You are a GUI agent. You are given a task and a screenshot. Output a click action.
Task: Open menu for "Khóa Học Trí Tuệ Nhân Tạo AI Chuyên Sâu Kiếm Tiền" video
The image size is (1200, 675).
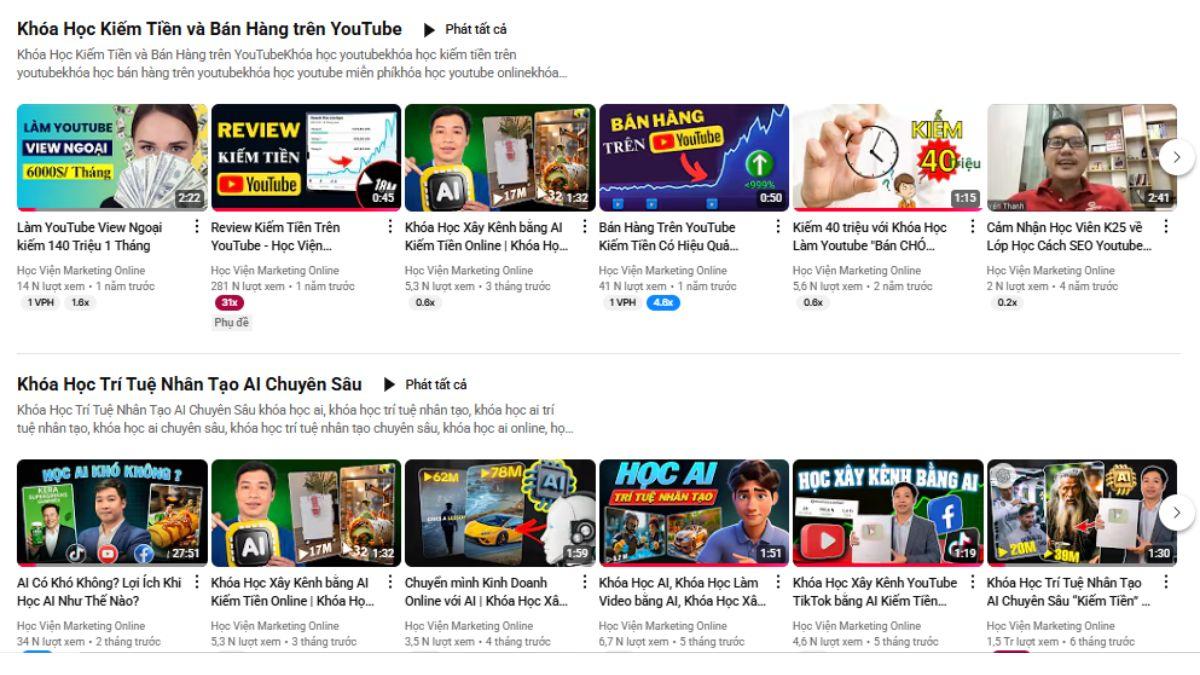click(x=1166, y=582)
